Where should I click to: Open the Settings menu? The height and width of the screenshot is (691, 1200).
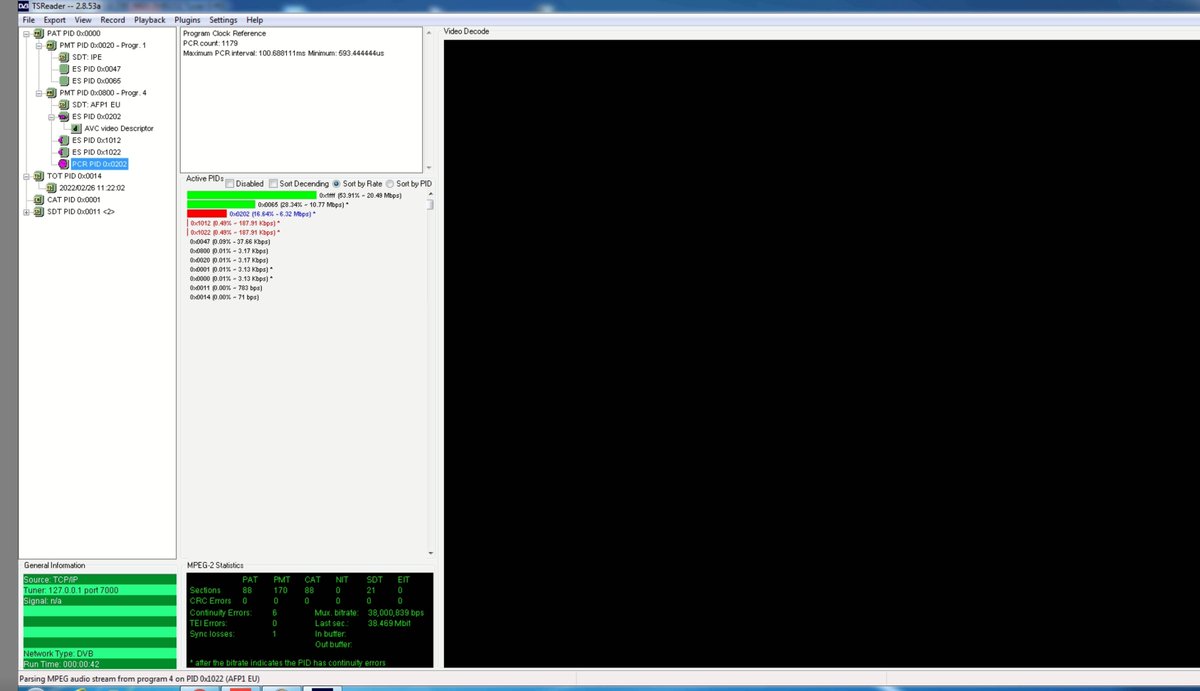click(223, 20)
